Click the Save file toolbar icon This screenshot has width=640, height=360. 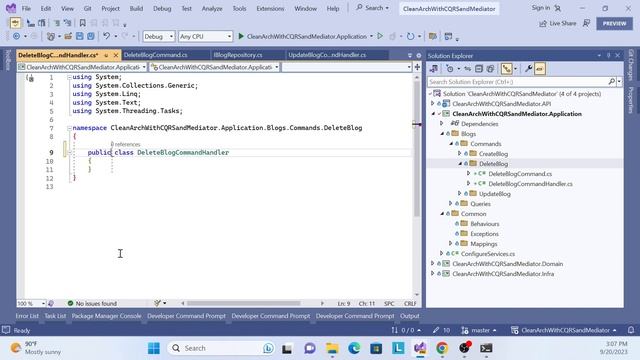80,36
